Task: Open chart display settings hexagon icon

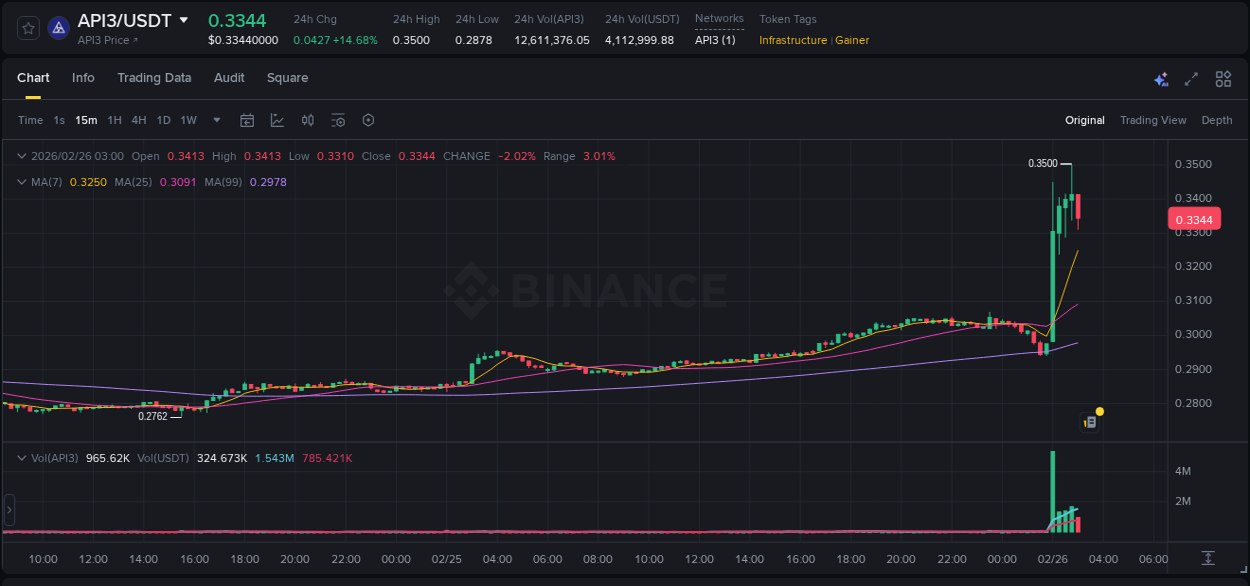Action: (x=368, y=120)
